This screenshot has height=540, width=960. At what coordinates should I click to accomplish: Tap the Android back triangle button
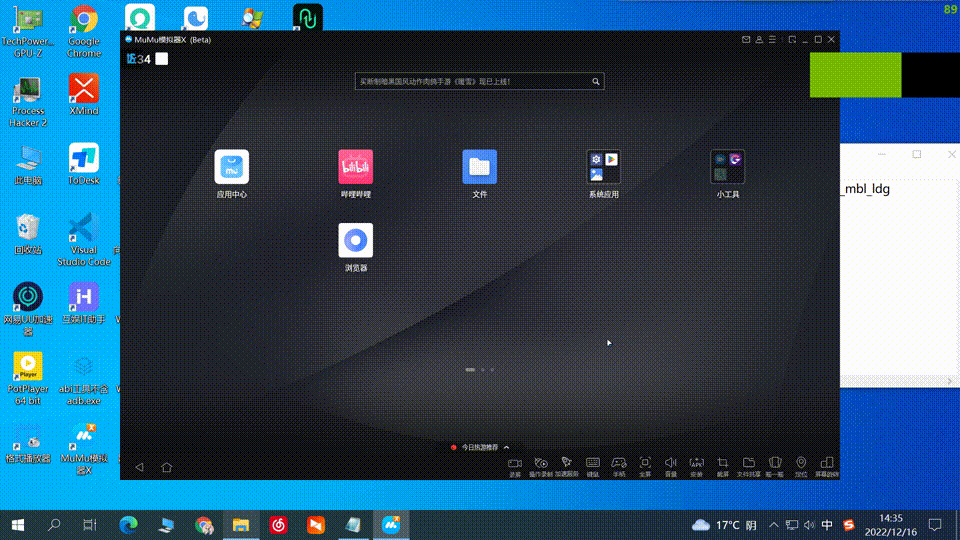click(x=140, y=467)
